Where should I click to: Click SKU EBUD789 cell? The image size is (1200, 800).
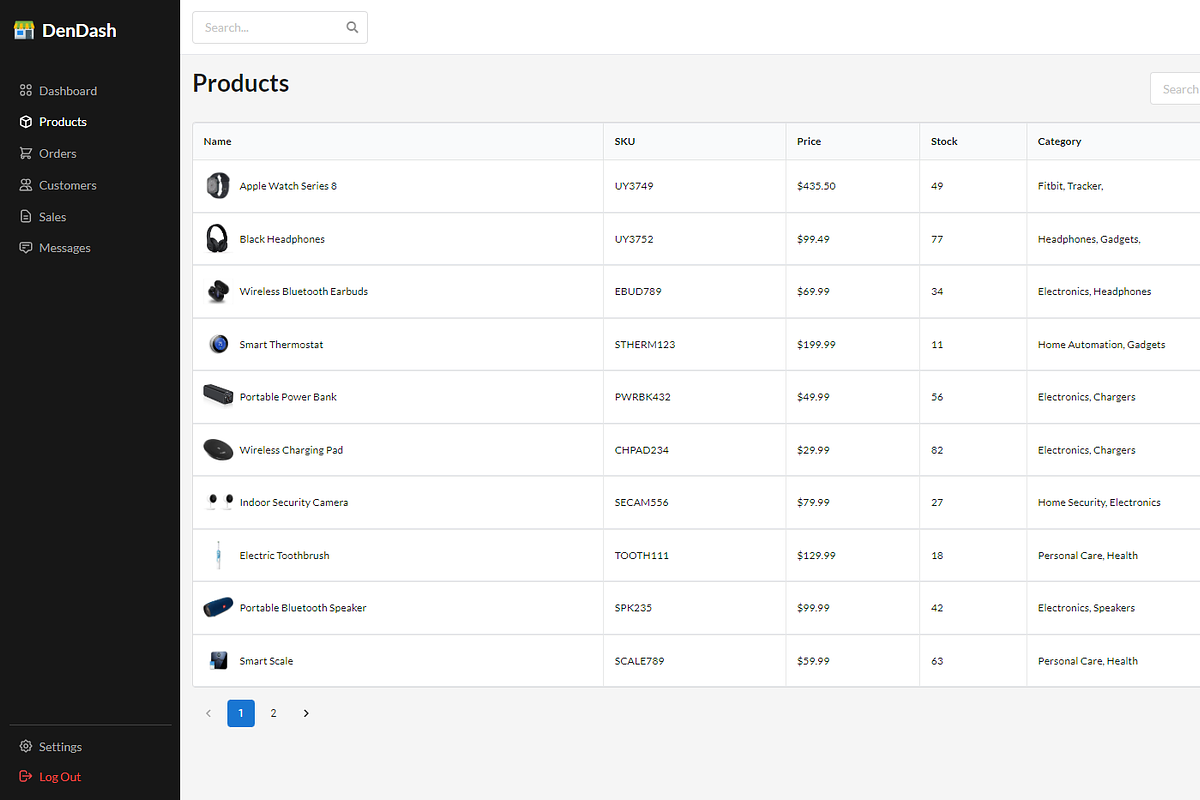pos(638,292)
